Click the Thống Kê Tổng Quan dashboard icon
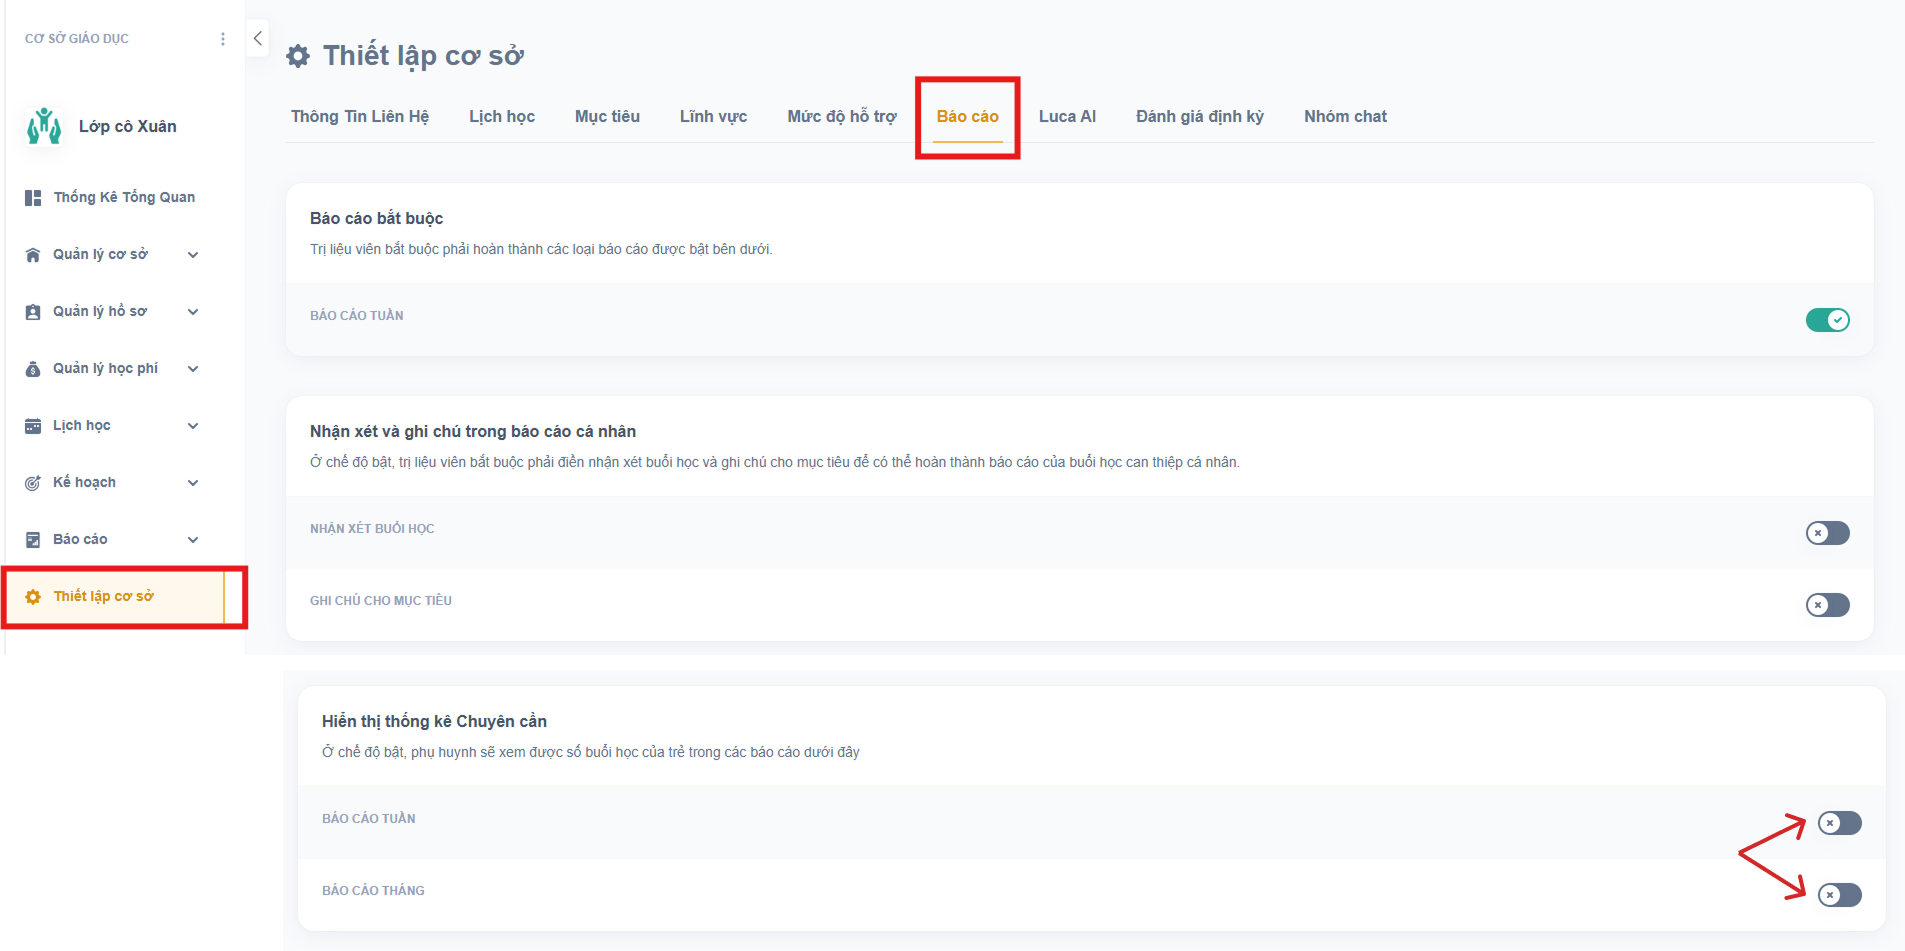 tap(33, 198)
